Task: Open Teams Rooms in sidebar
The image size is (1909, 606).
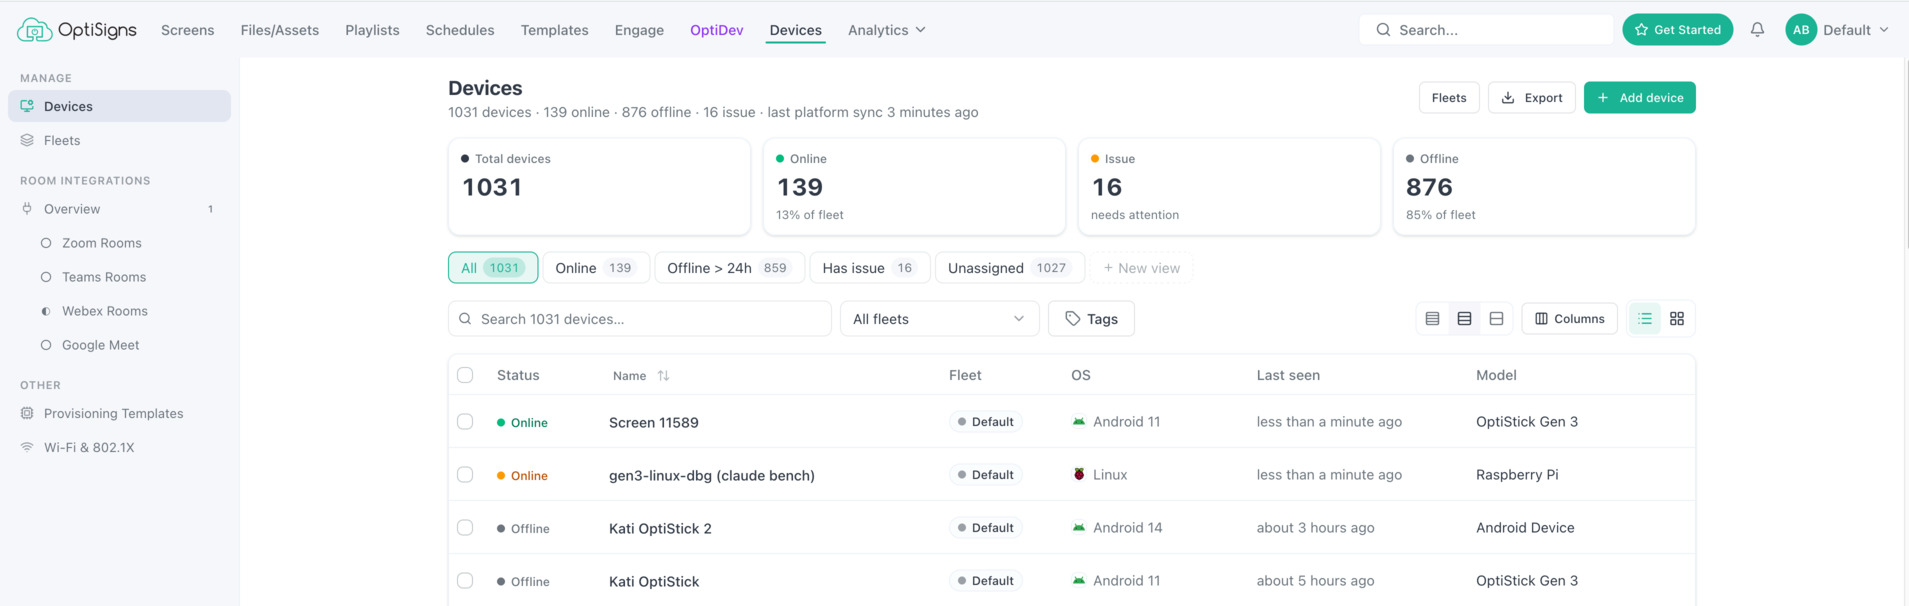Action: (104, 277)
